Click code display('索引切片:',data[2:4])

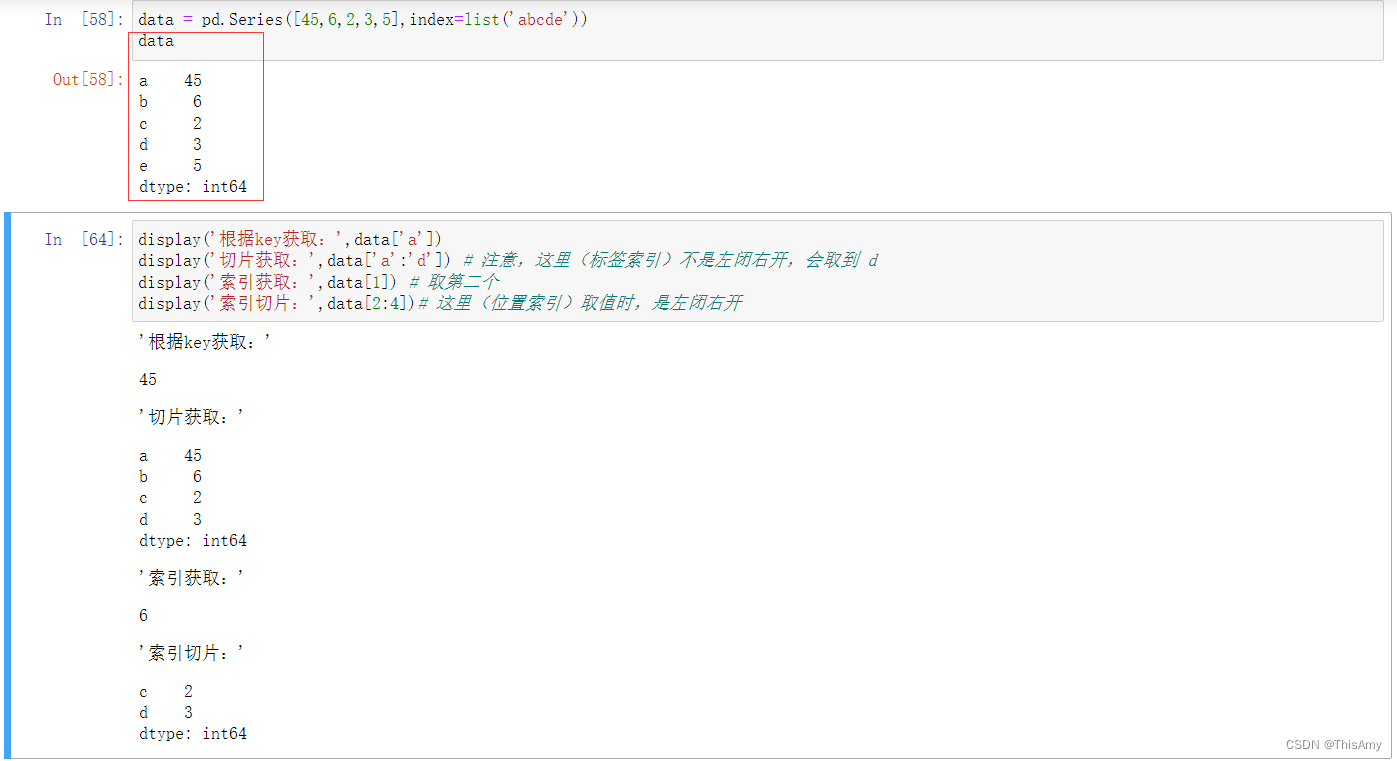(277, 303)
